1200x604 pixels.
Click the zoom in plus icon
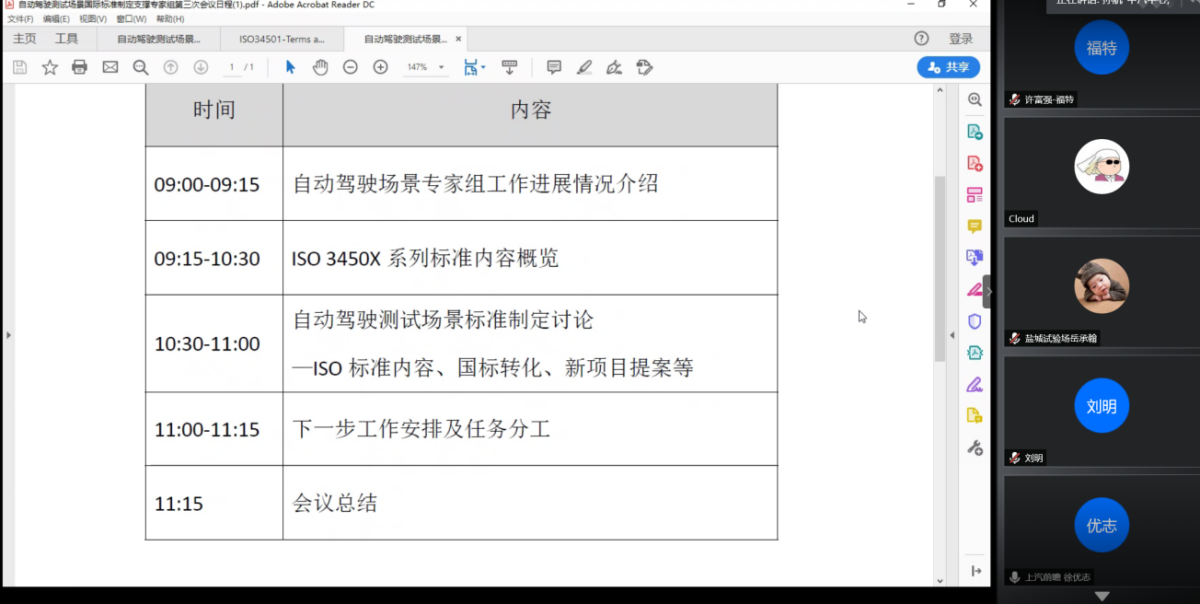[380, 67]
